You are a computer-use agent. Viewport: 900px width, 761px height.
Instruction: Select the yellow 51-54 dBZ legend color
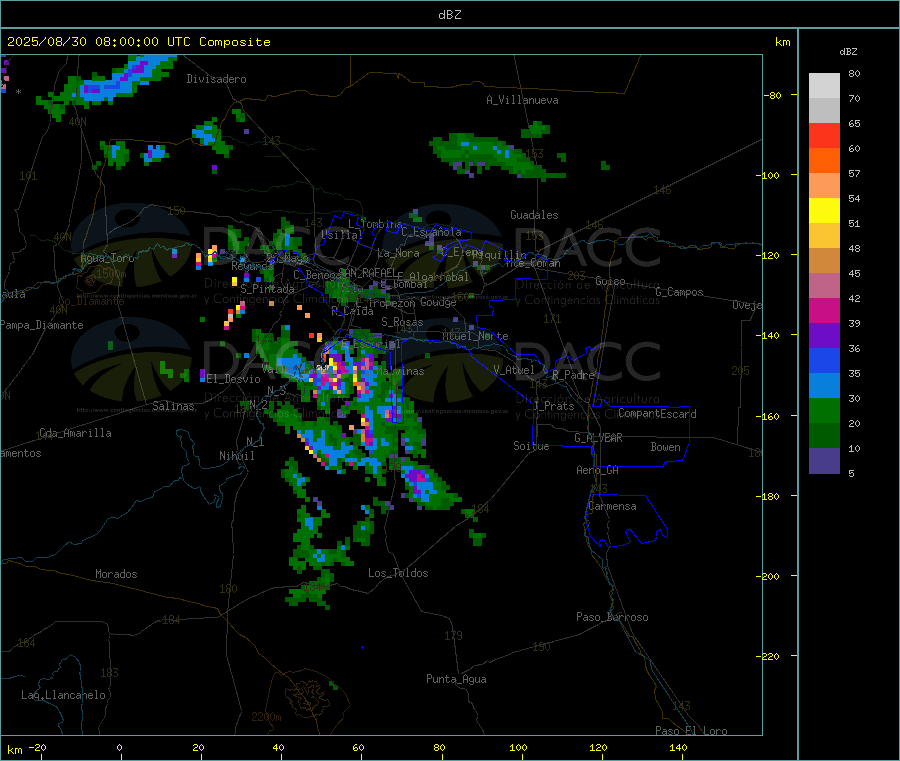coord(824,211)
